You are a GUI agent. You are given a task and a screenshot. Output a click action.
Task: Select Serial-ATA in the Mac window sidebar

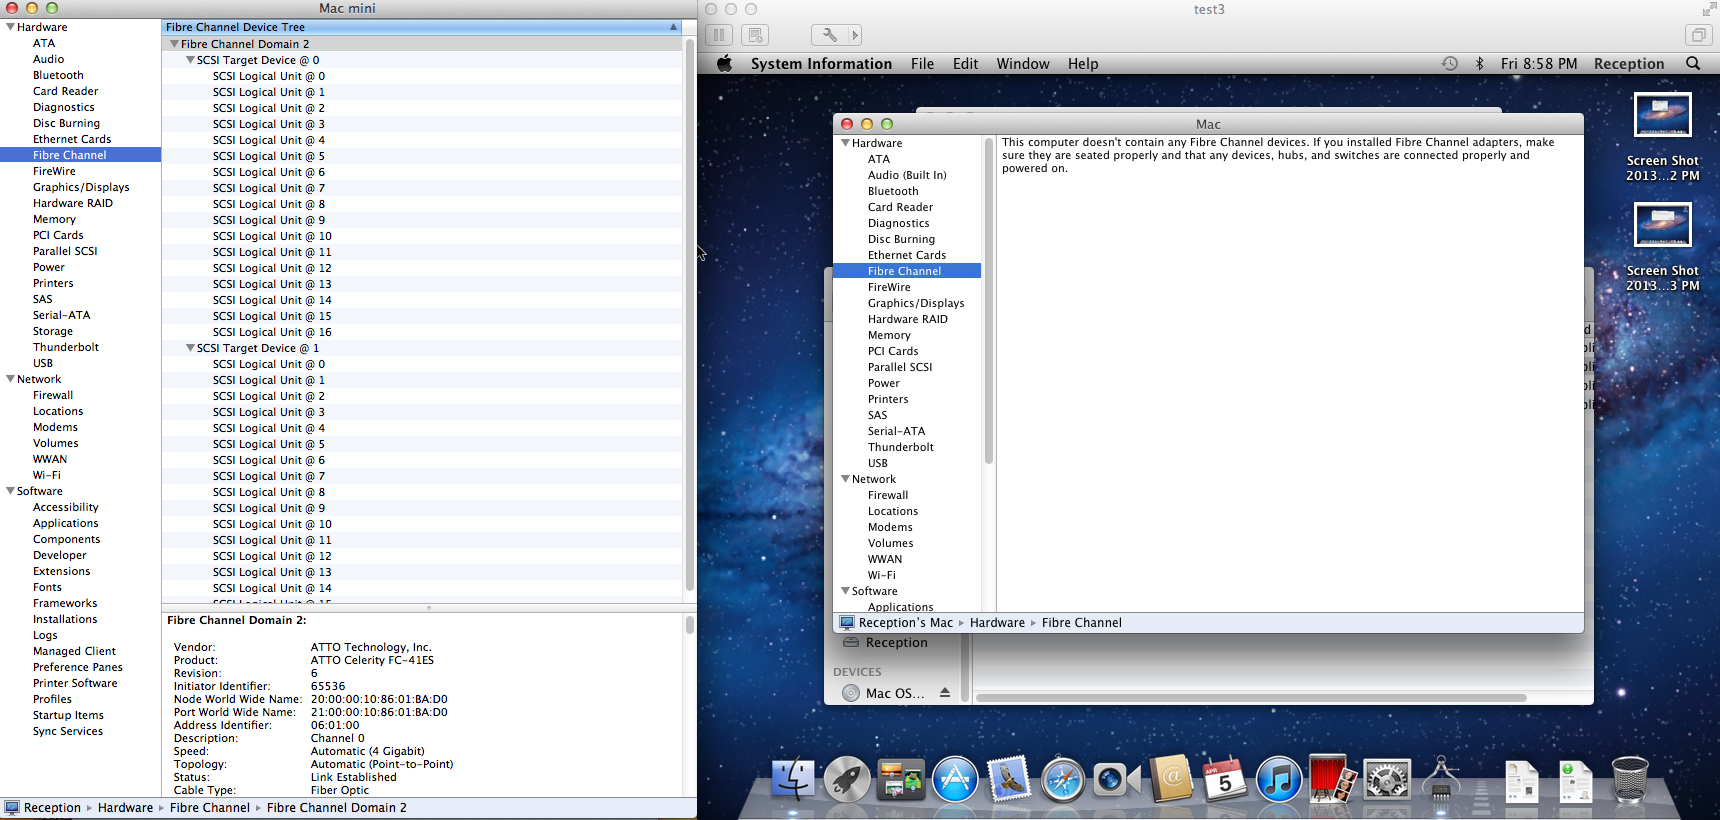pyautogui.click(x=896, y=431)
